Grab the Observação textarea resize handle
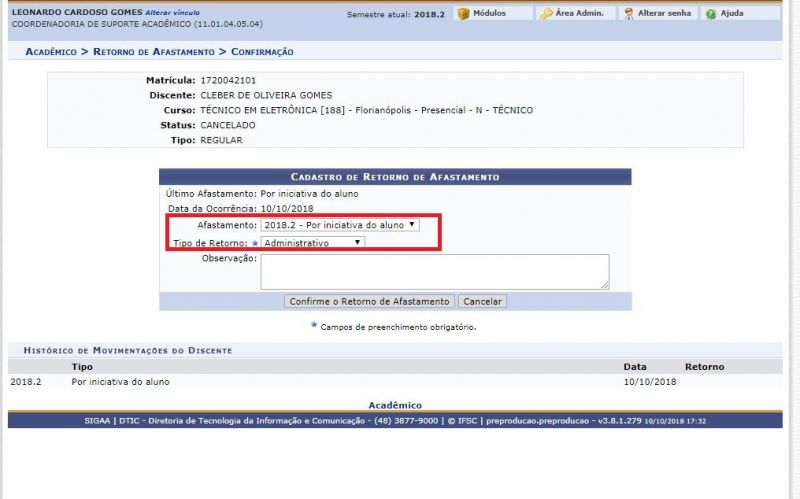The width and height of the screenshot is (800, 499). 604,284
